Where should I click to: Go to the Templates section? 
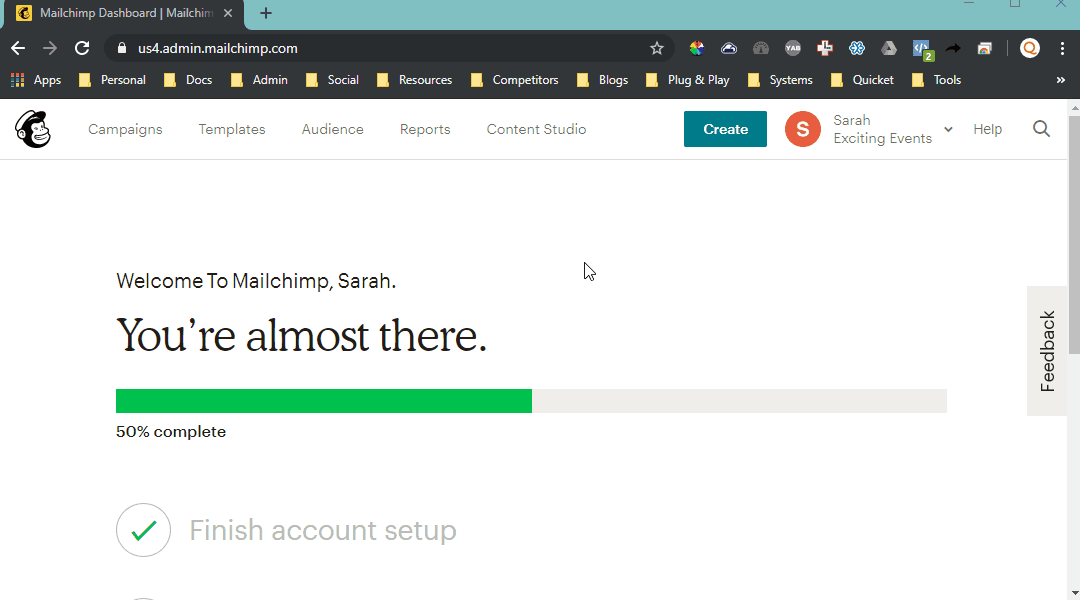point(232,129)
